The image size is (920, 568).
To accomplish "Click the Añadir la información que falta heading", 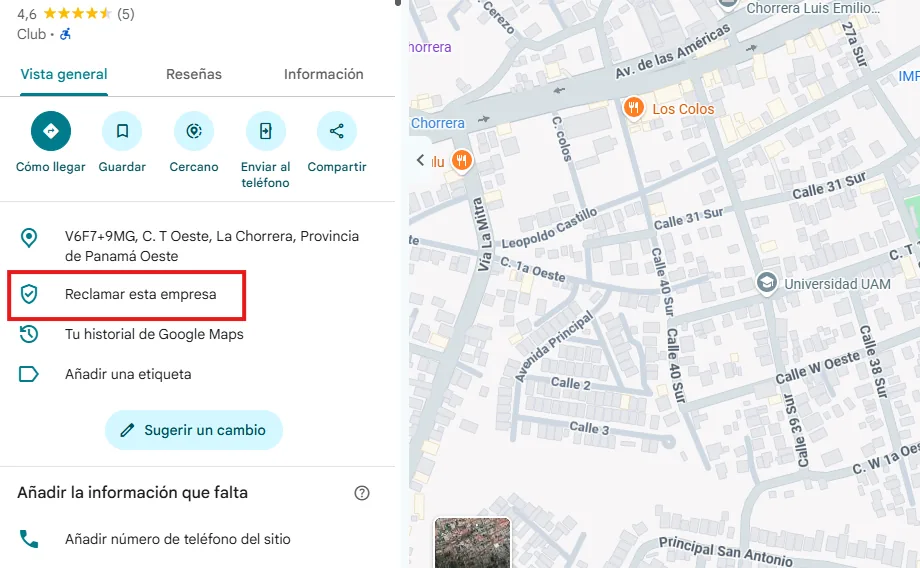I will 133,492.
